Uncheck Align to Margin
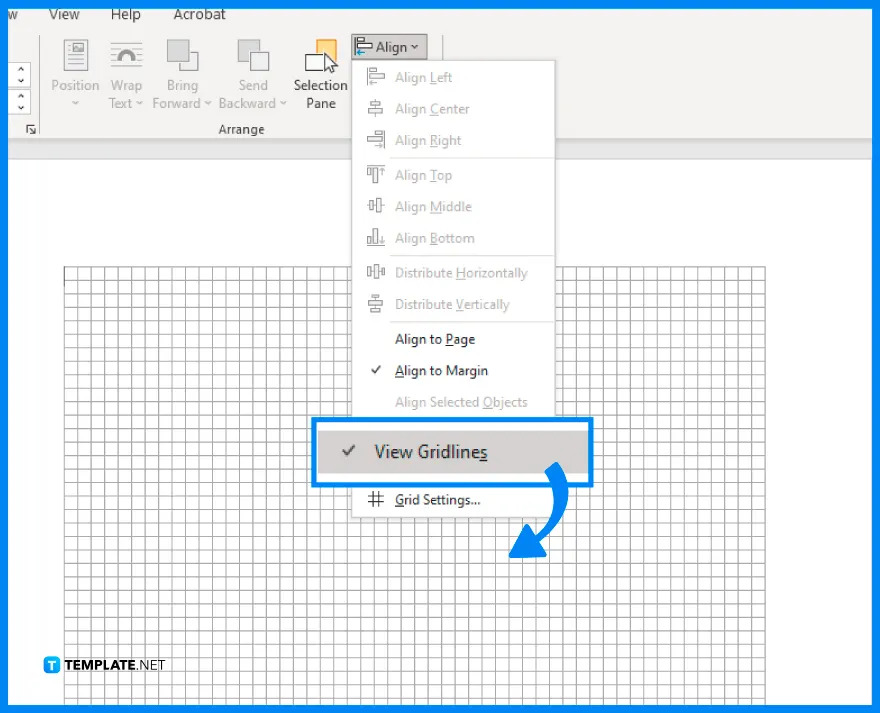This screenshot has height=713, width=880. [x=441, y=370]
